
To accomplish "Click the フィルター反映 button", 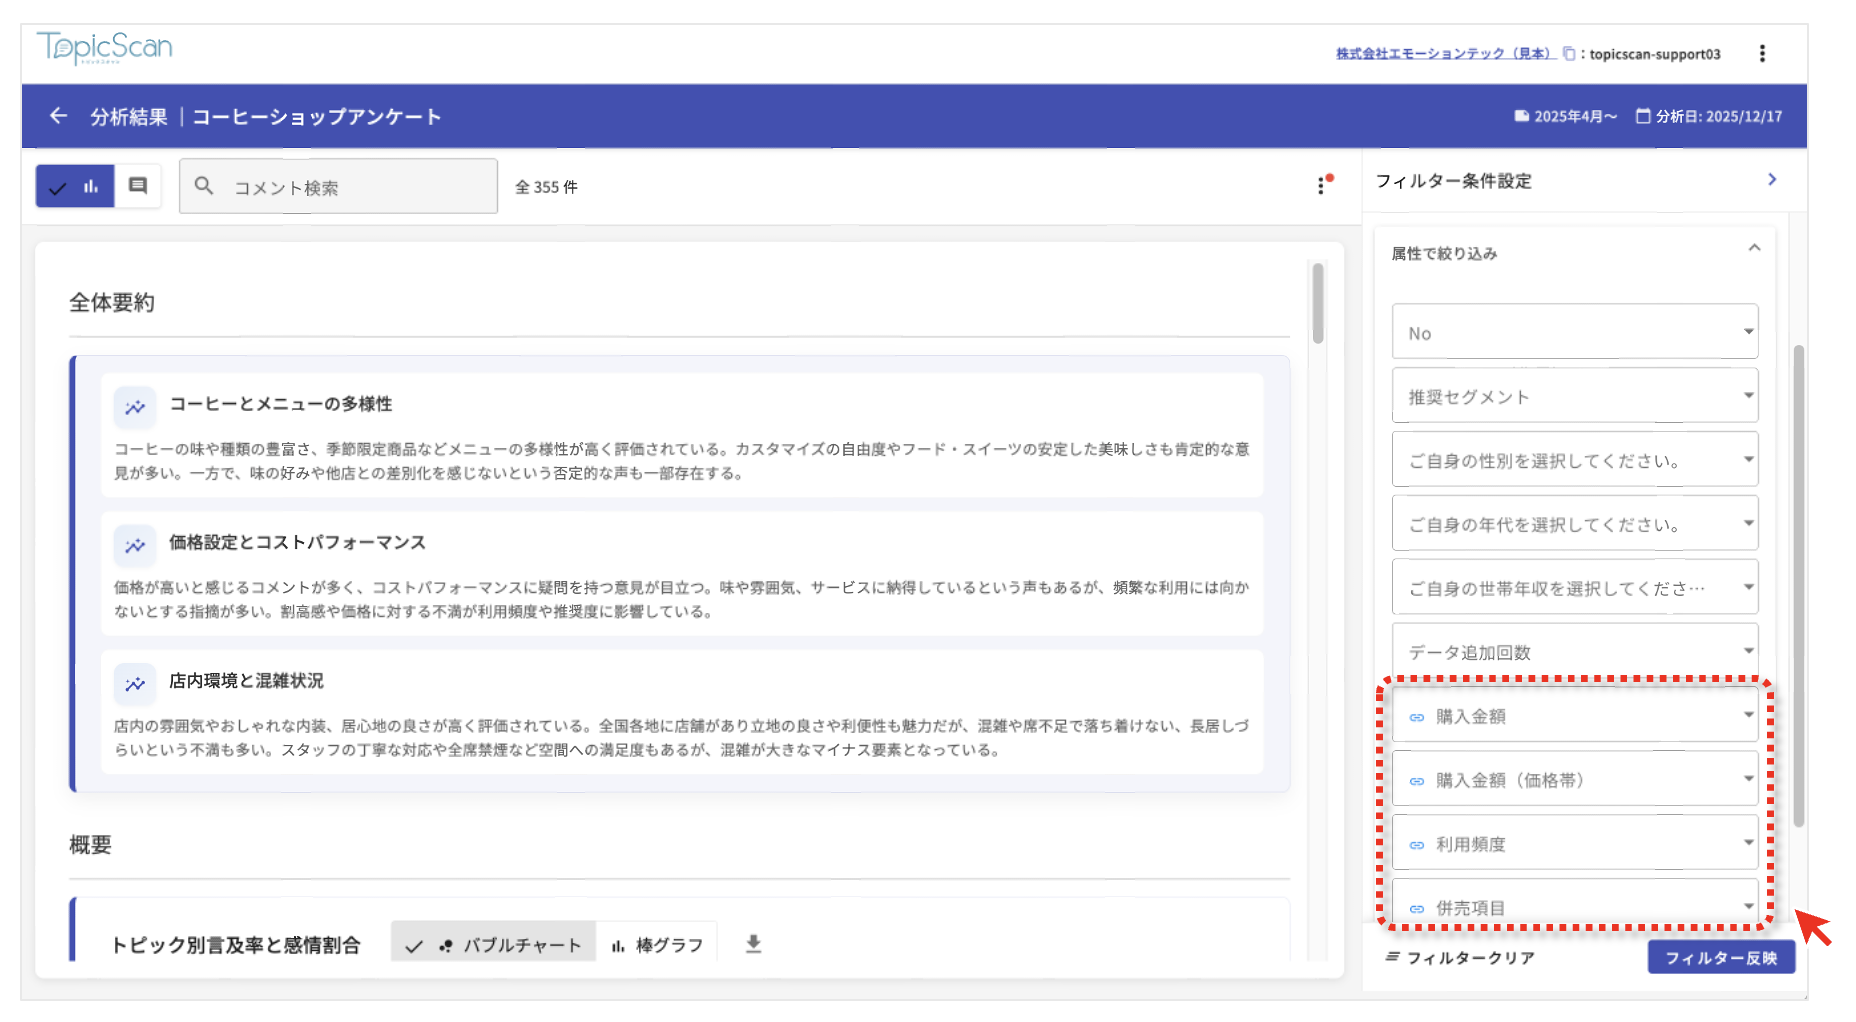I will [x=1720, y=957].
